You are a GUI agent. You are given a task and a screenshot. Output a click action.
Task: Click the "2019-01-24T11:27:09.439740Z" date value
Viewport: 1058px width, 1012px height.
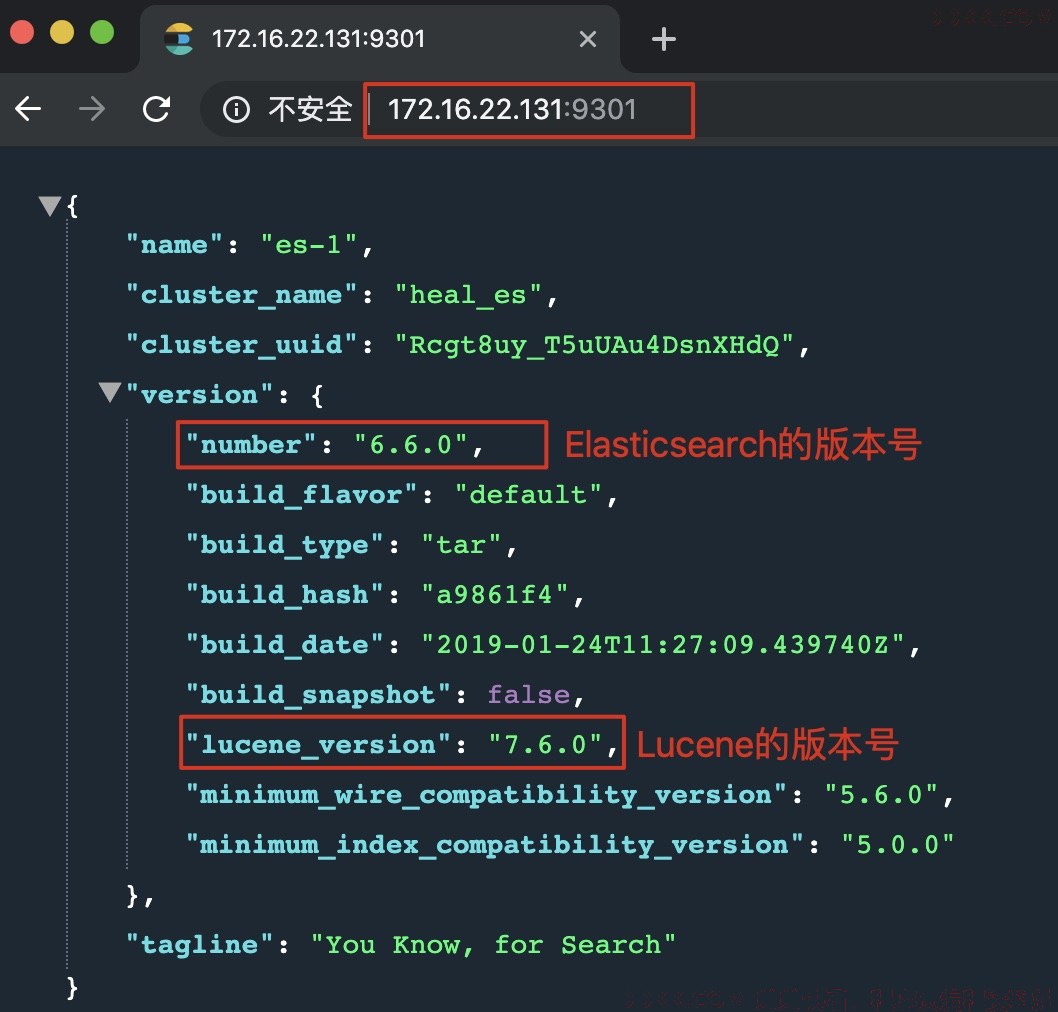(x=663, y=644)
